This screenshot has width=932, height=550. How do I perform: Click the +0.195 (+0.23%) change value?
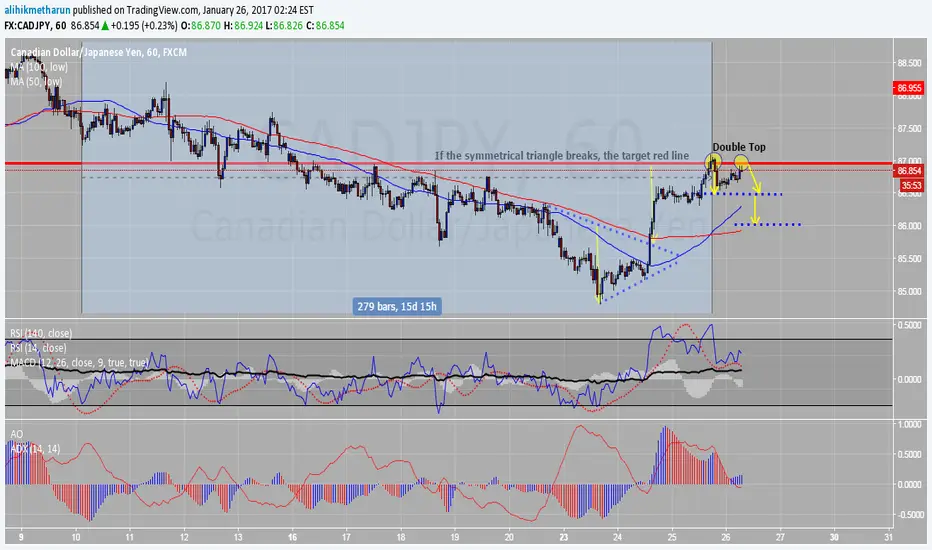[144, 26]
